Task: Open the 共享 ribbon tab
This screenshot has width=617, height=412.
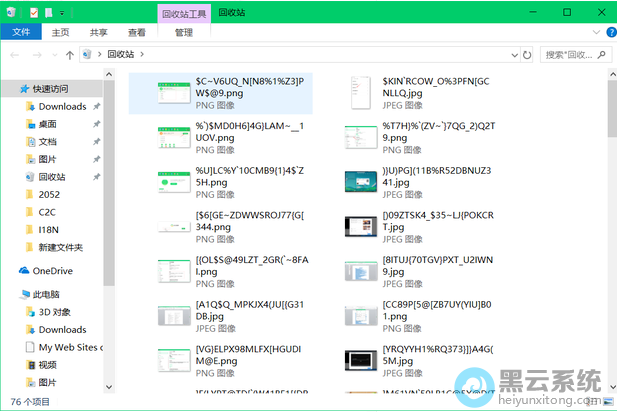Action: tap(98, 32)
